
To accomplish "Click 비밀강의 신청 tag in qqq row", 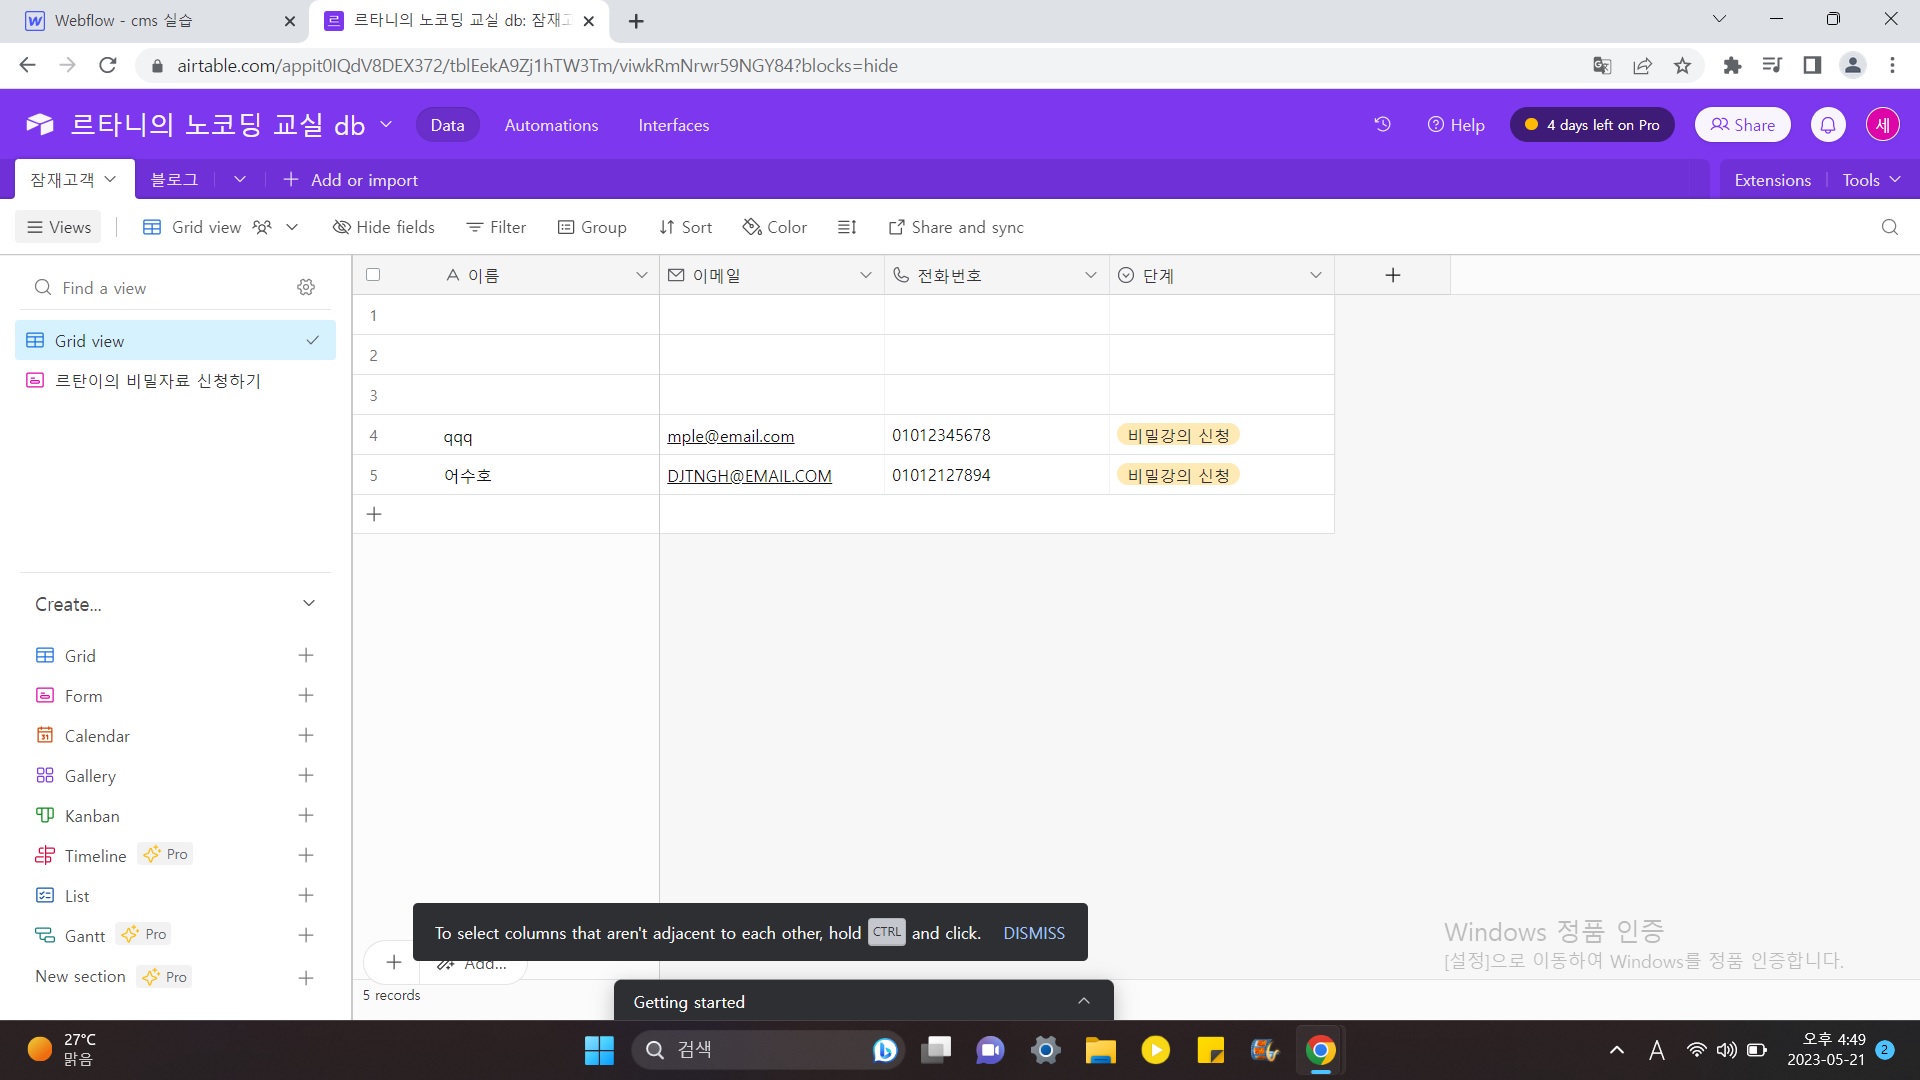I will coord(1178,435).
